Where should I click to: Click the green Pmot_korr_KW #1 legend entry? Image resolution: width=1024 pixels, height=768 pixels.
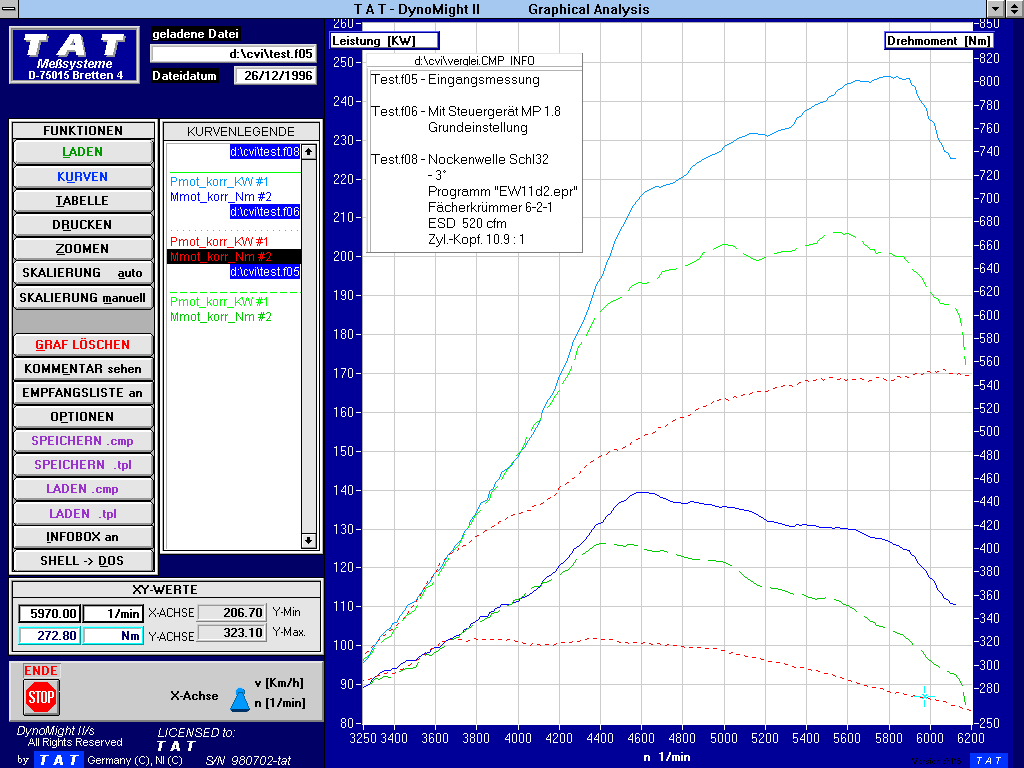(x=219, y=302)
